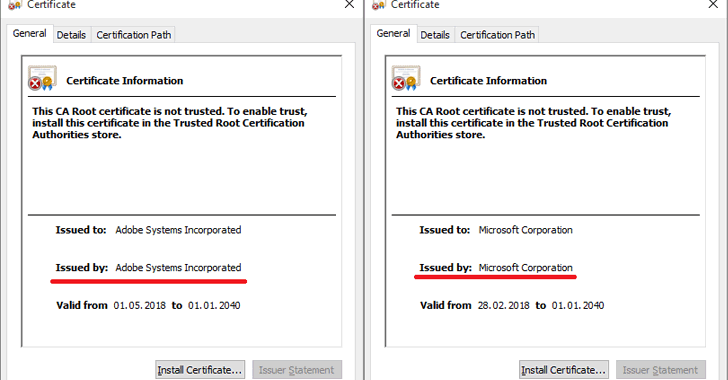Click Issued to value Microsoft Corporation
Viewport: 728px width, 380px height.
click(526, 230)
